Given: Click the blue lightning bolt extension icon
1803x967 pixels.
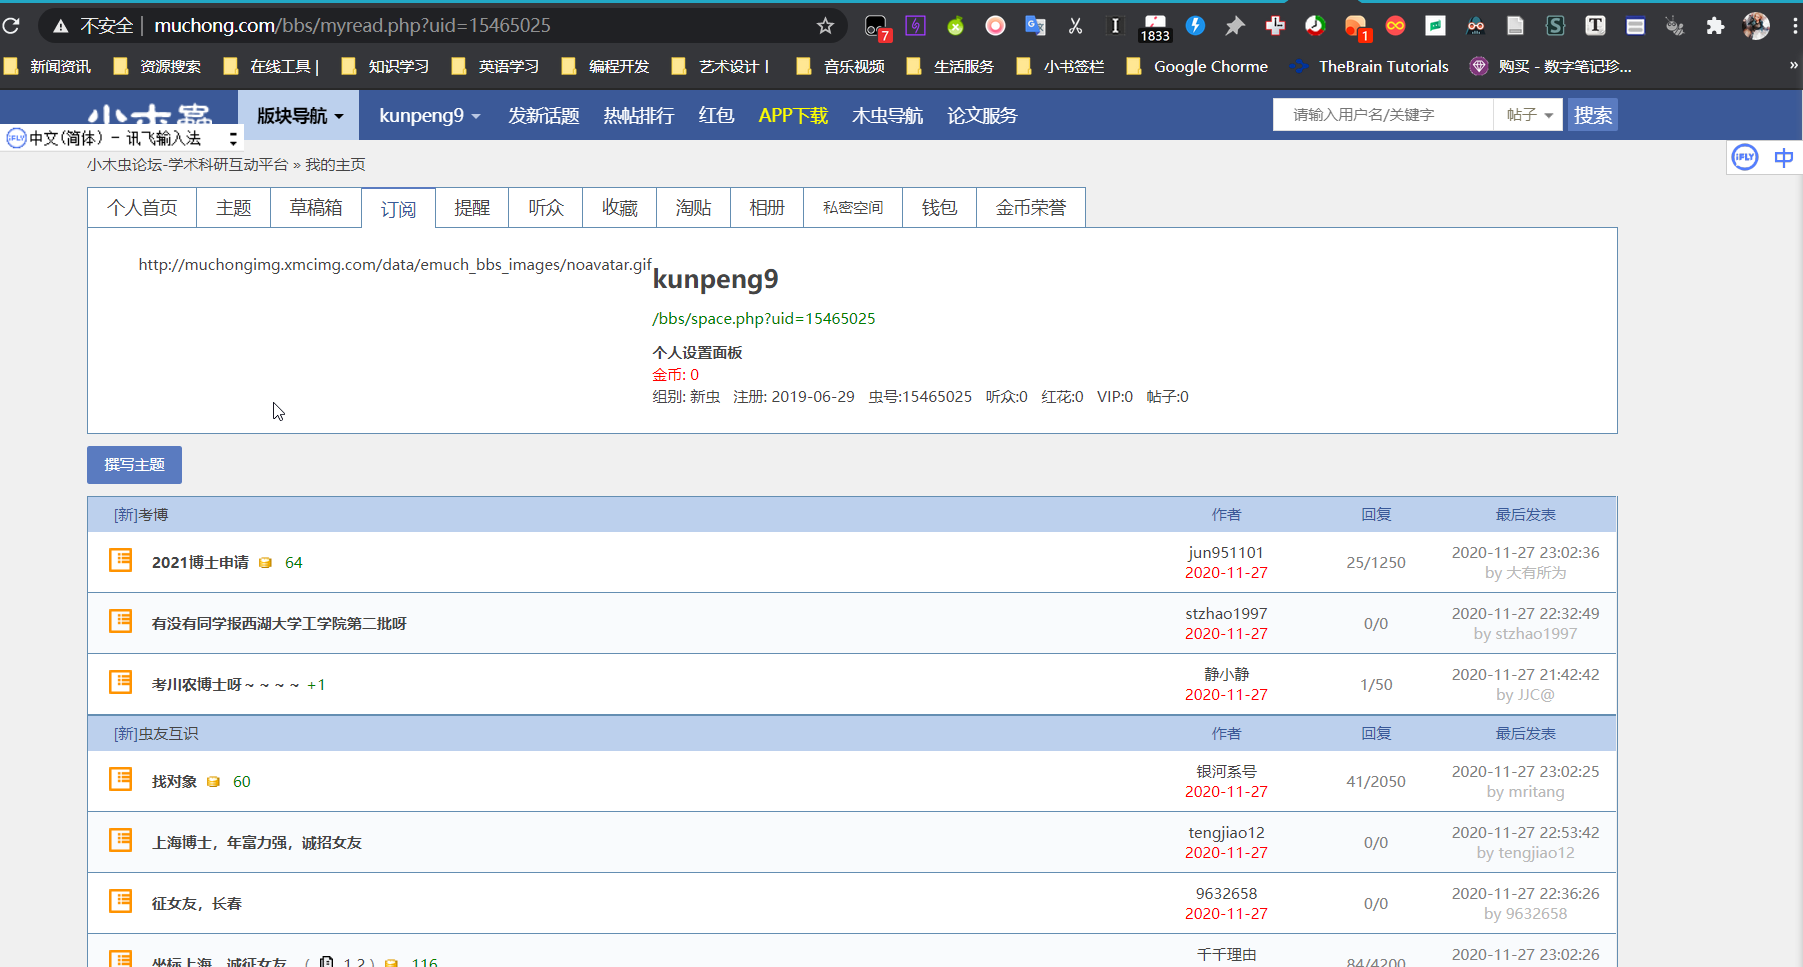Looking at the screenshot, I should [x=1195, y=26].
